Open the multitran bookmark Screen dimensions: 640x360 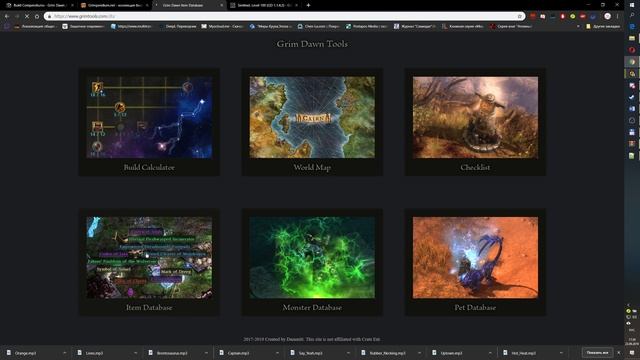(x=131, y=26)
